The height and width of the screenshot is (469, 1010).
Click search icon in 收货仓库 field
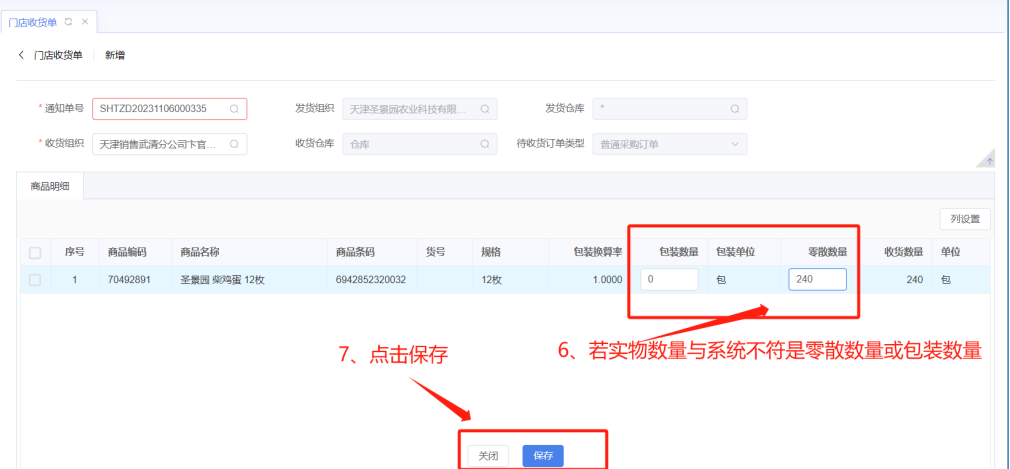(484, 144)
